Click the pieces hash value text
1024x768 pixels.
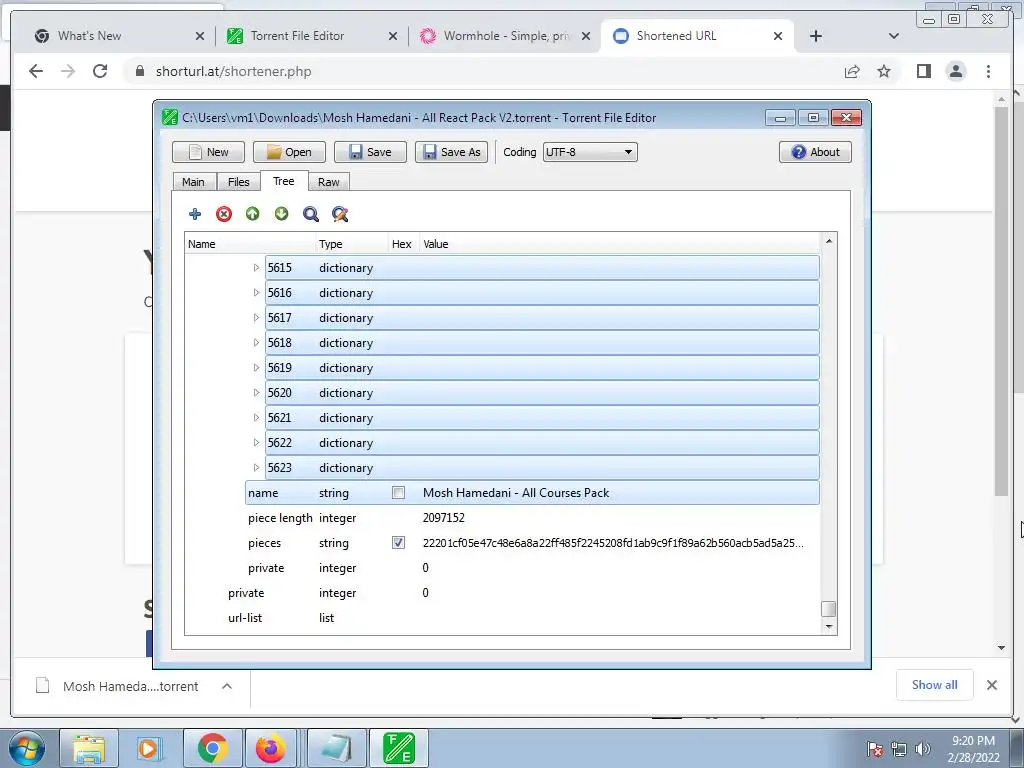(613, 543)
